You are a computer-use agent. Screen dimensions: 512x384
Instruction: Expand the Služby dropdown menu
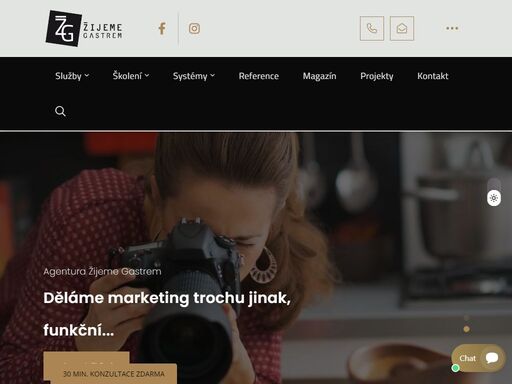tap(72, 76)
